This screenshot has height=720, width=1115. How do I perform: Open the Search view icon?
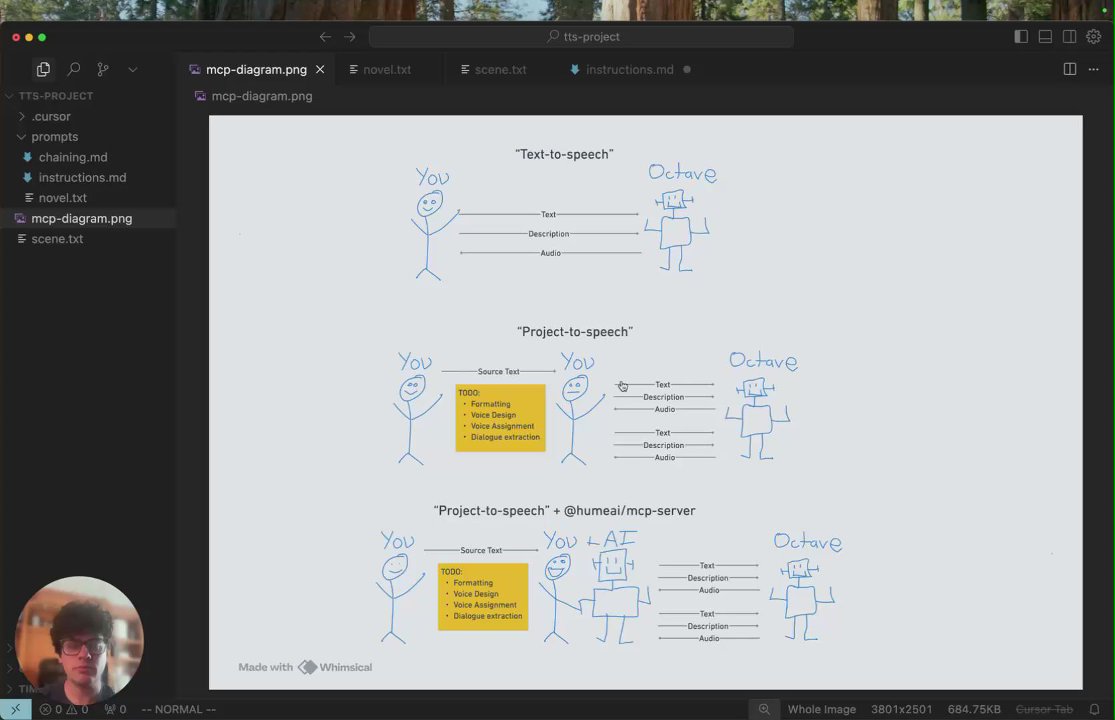(x=73, y=69)
